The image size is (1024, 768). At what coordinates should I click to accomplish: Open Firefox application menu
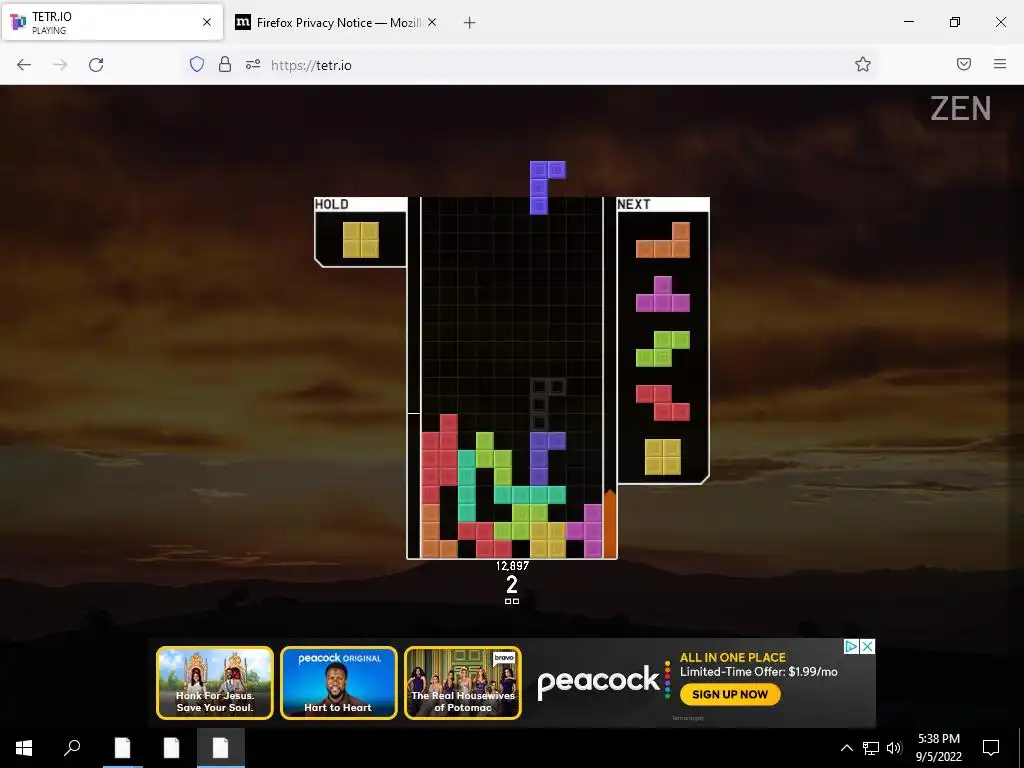click(1000, 64)
